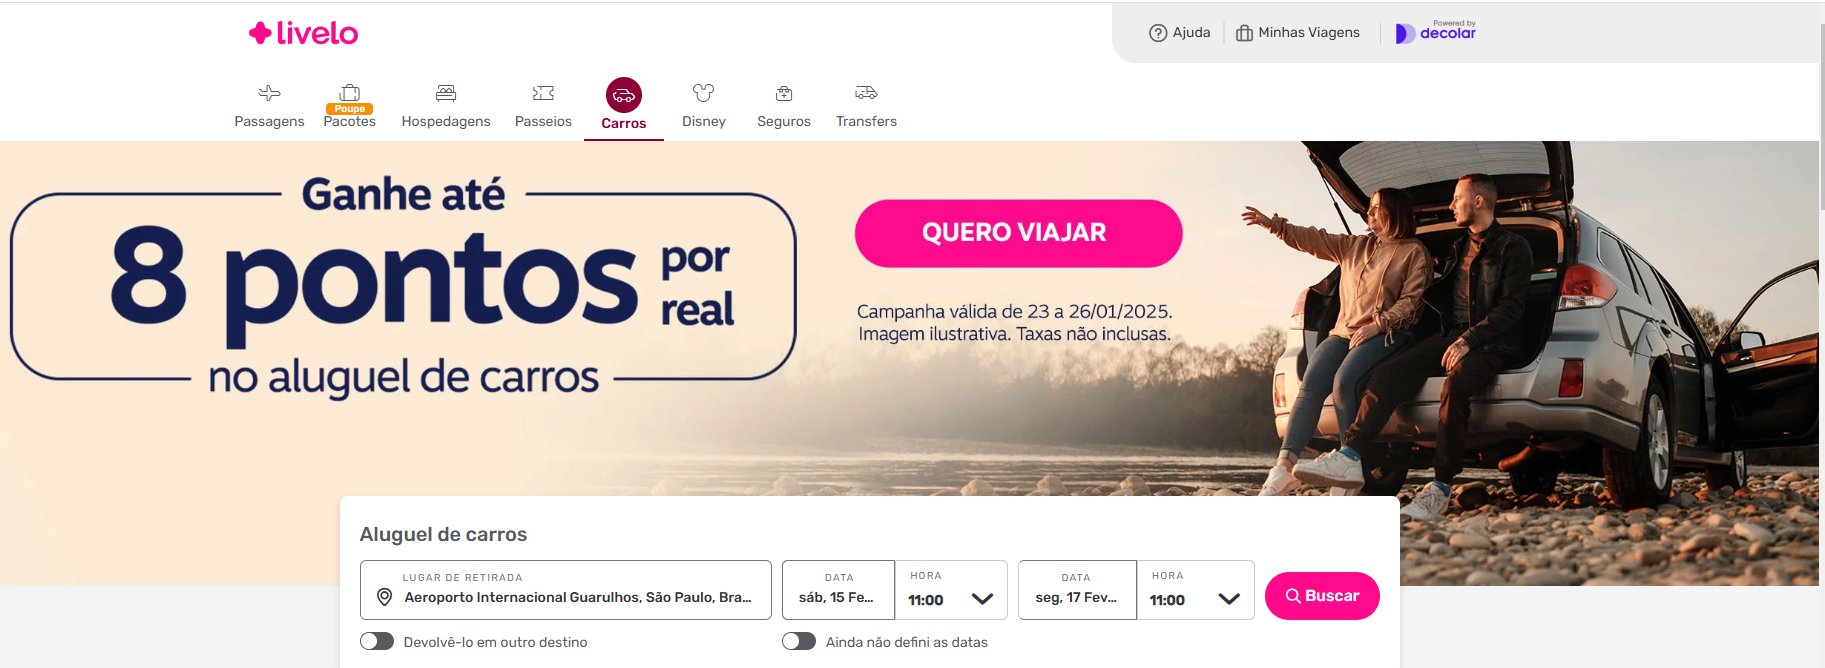Open Minhas Viagens link

[x=1298, y=33]
